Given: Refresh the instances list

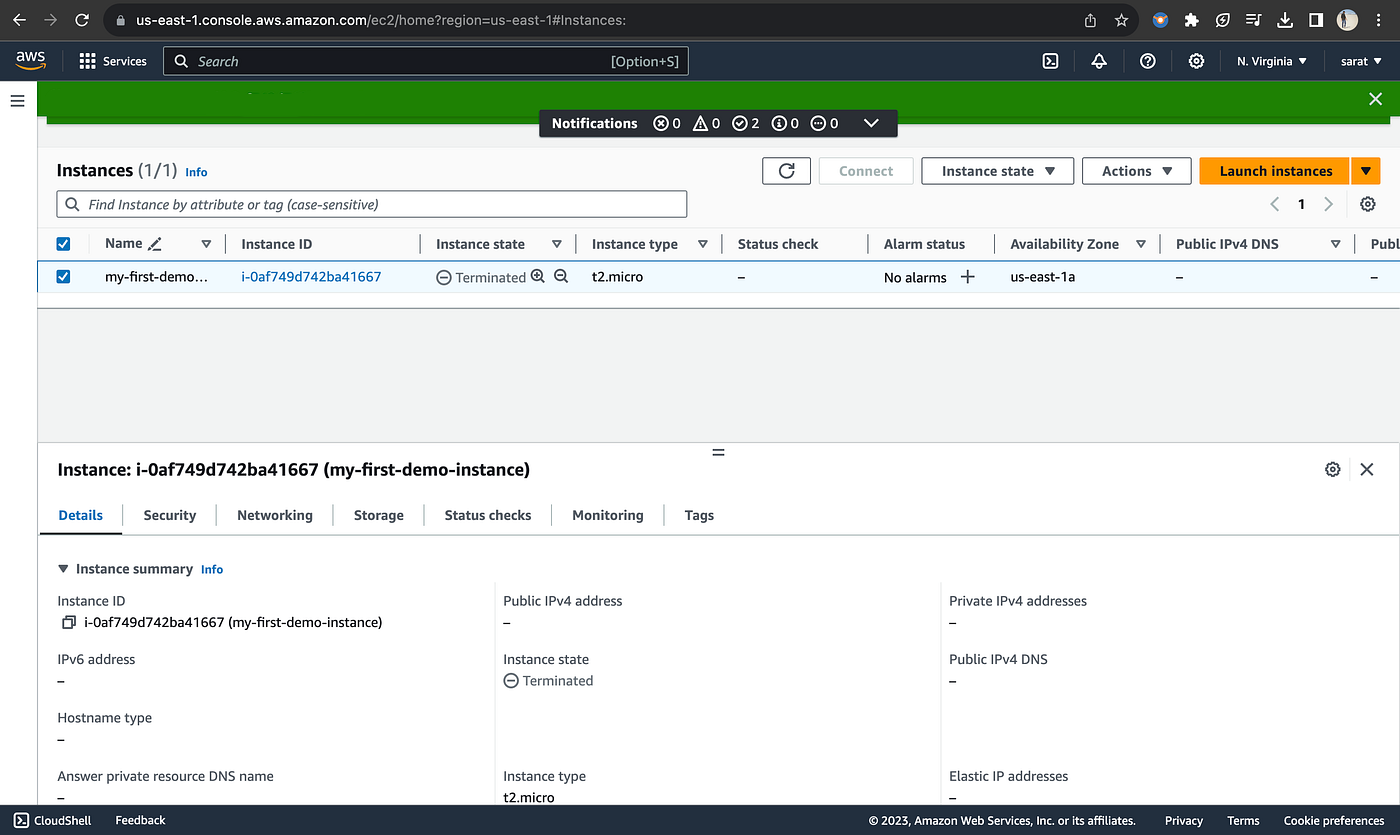Looking at the screenshot, I should point(786,170).
